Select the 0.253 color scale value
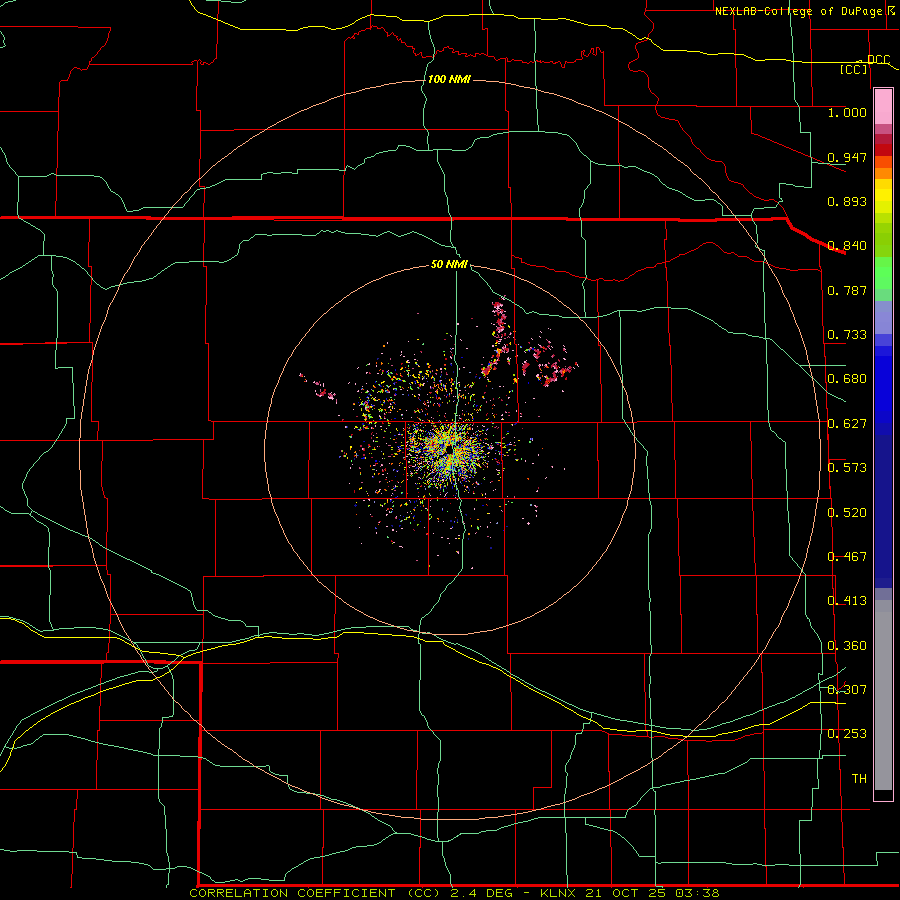900x900 pixels. point(847,734)
